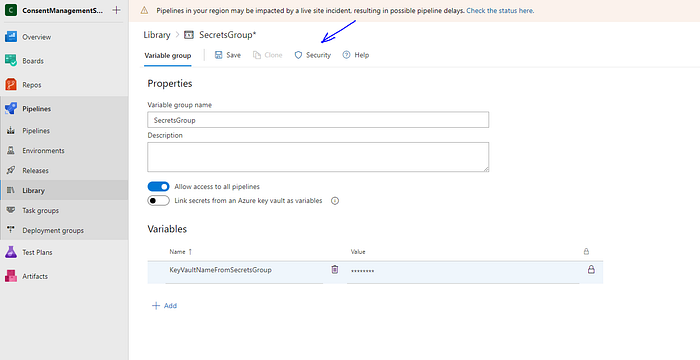Click the Security shield icon

298,55
